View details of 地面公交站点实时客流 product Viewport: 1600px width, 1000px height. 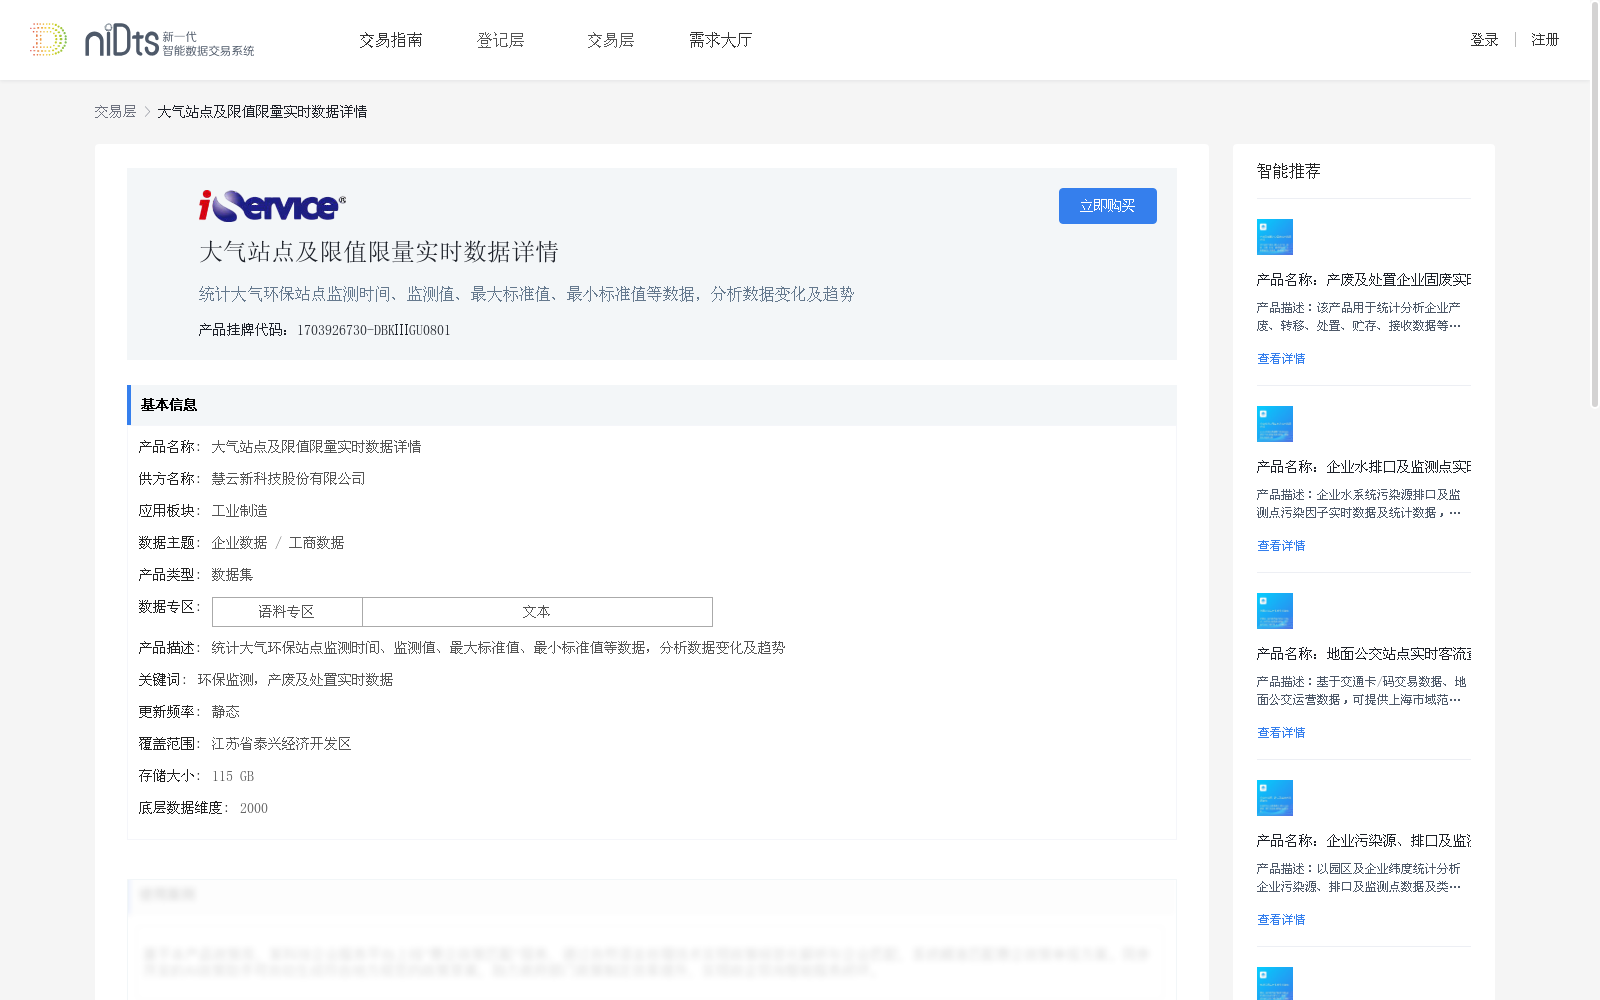coord(1281,733)
